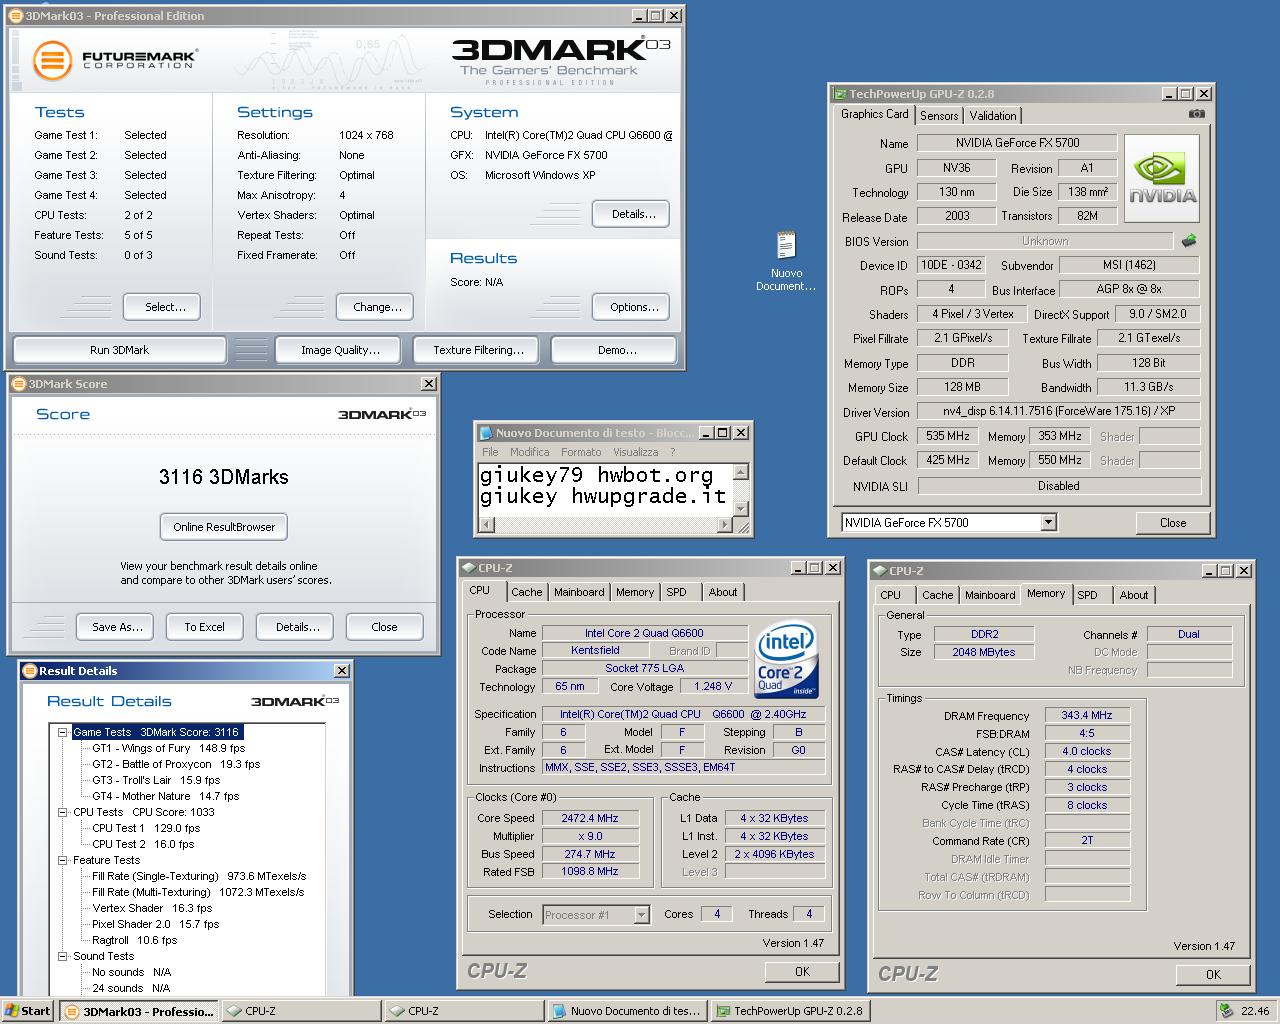The image size is (1280, 1024).
Task: Open Cache tab in left CPU-Z window
Action: (x=527, y=592)
